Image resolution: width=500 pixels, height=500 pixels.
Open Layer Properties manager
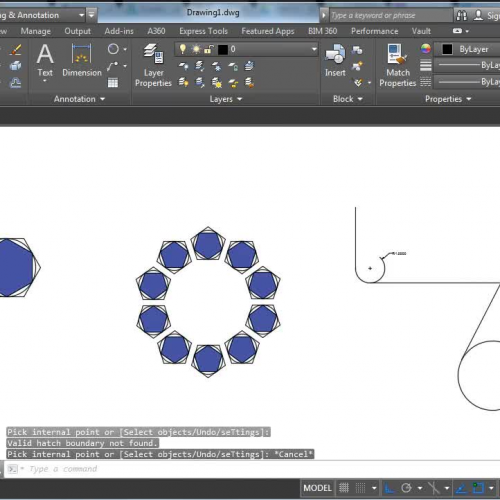(153, 65)
